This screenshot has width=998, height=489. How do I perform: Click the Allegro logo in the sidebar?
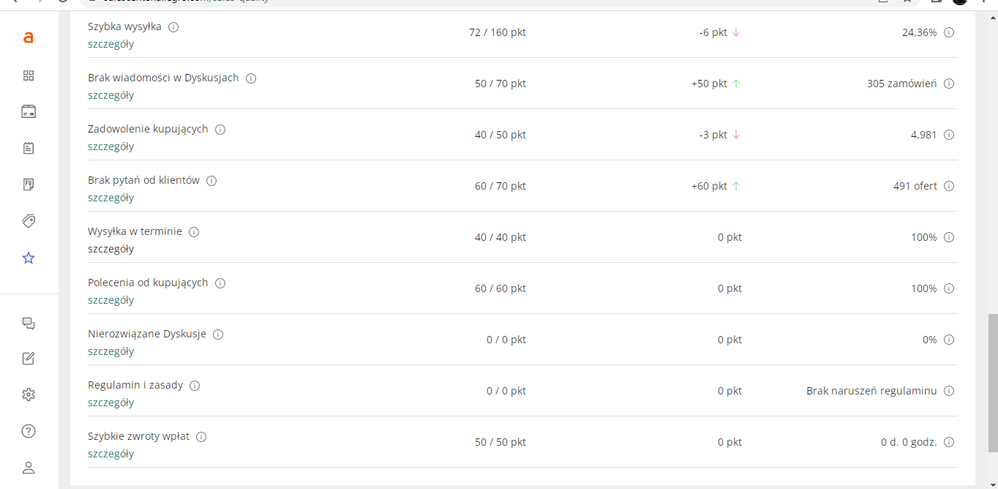(28, 38)
